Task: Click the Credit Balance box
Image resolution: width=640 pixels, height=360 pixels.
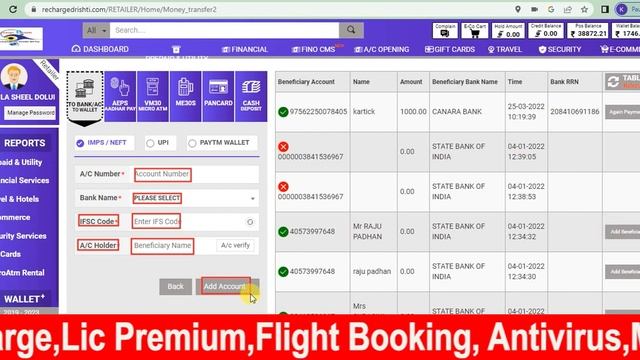Action: [x=546, y=31]
